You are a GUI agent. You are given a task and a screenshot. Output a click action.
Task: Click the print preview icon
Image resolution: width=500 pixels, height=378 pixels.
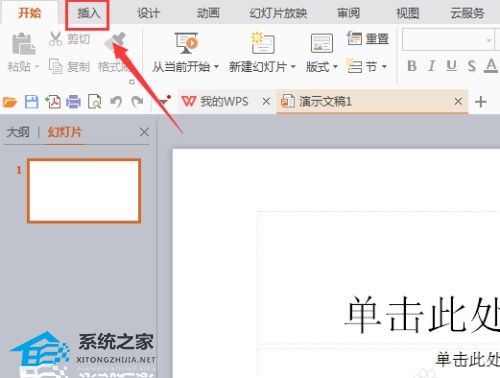[x=94, y=102]
